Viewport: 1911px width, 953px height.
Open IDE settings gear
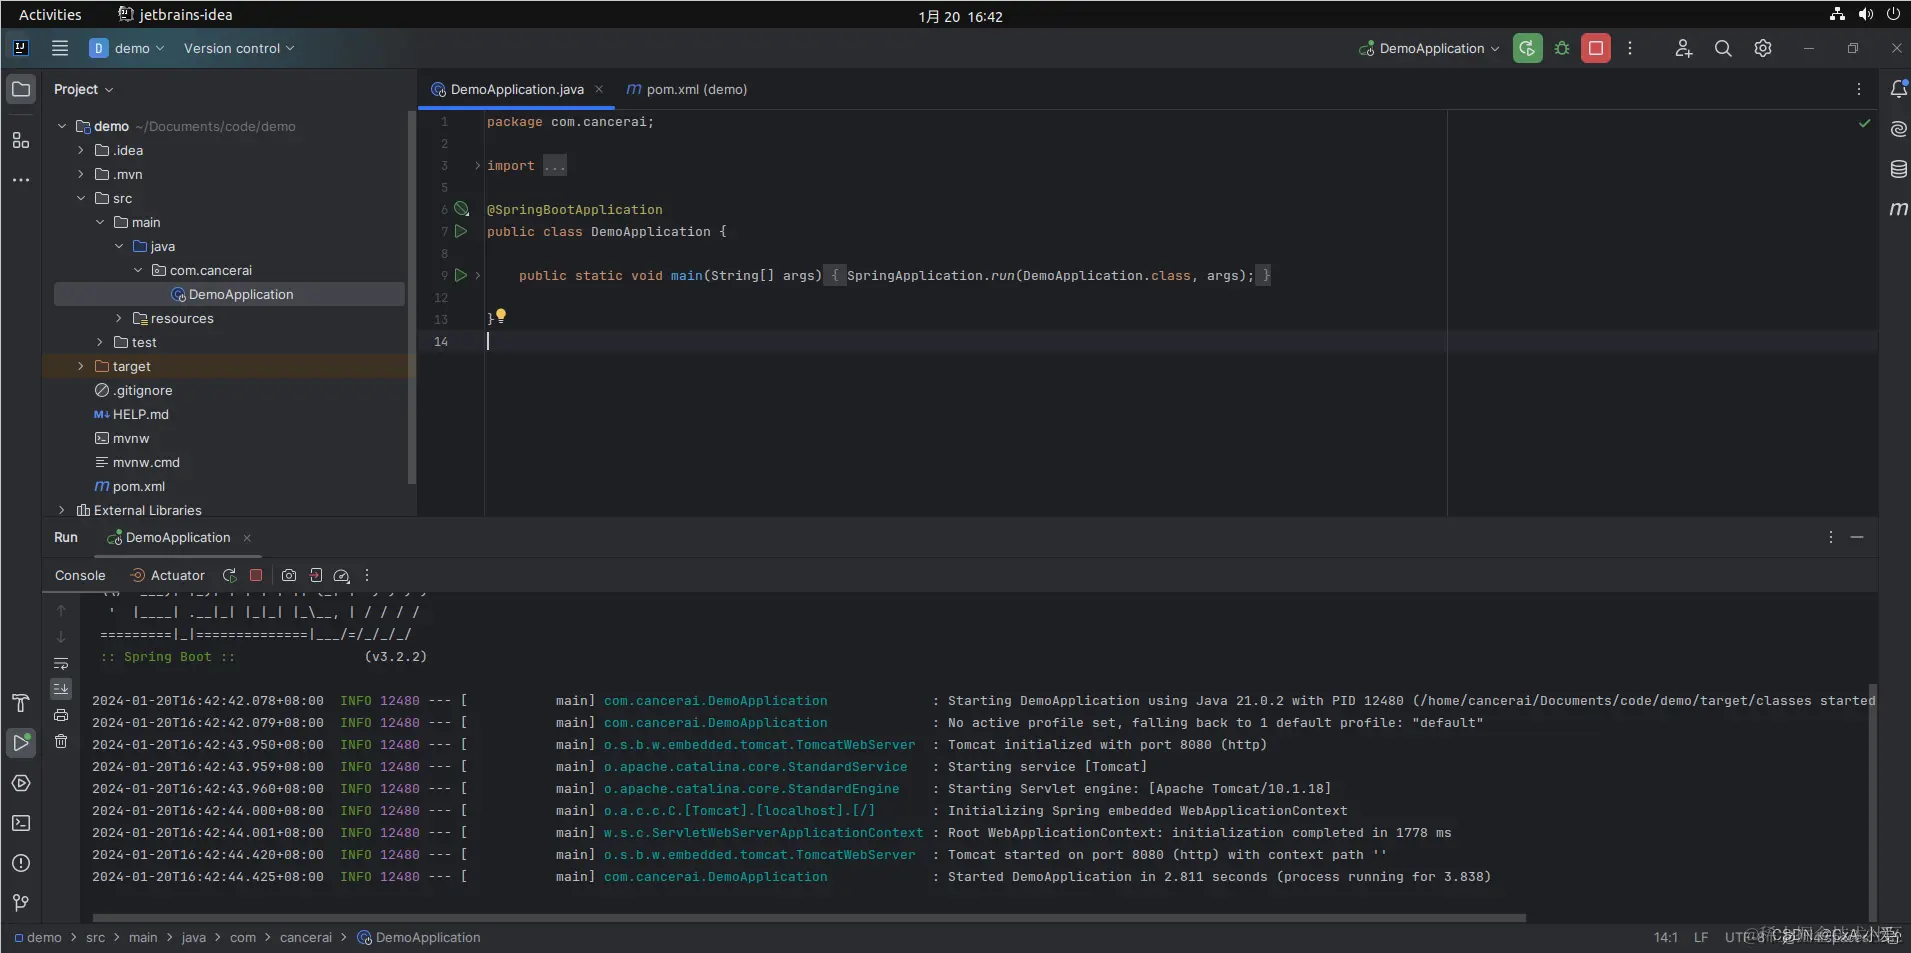tap(1763, 48)
